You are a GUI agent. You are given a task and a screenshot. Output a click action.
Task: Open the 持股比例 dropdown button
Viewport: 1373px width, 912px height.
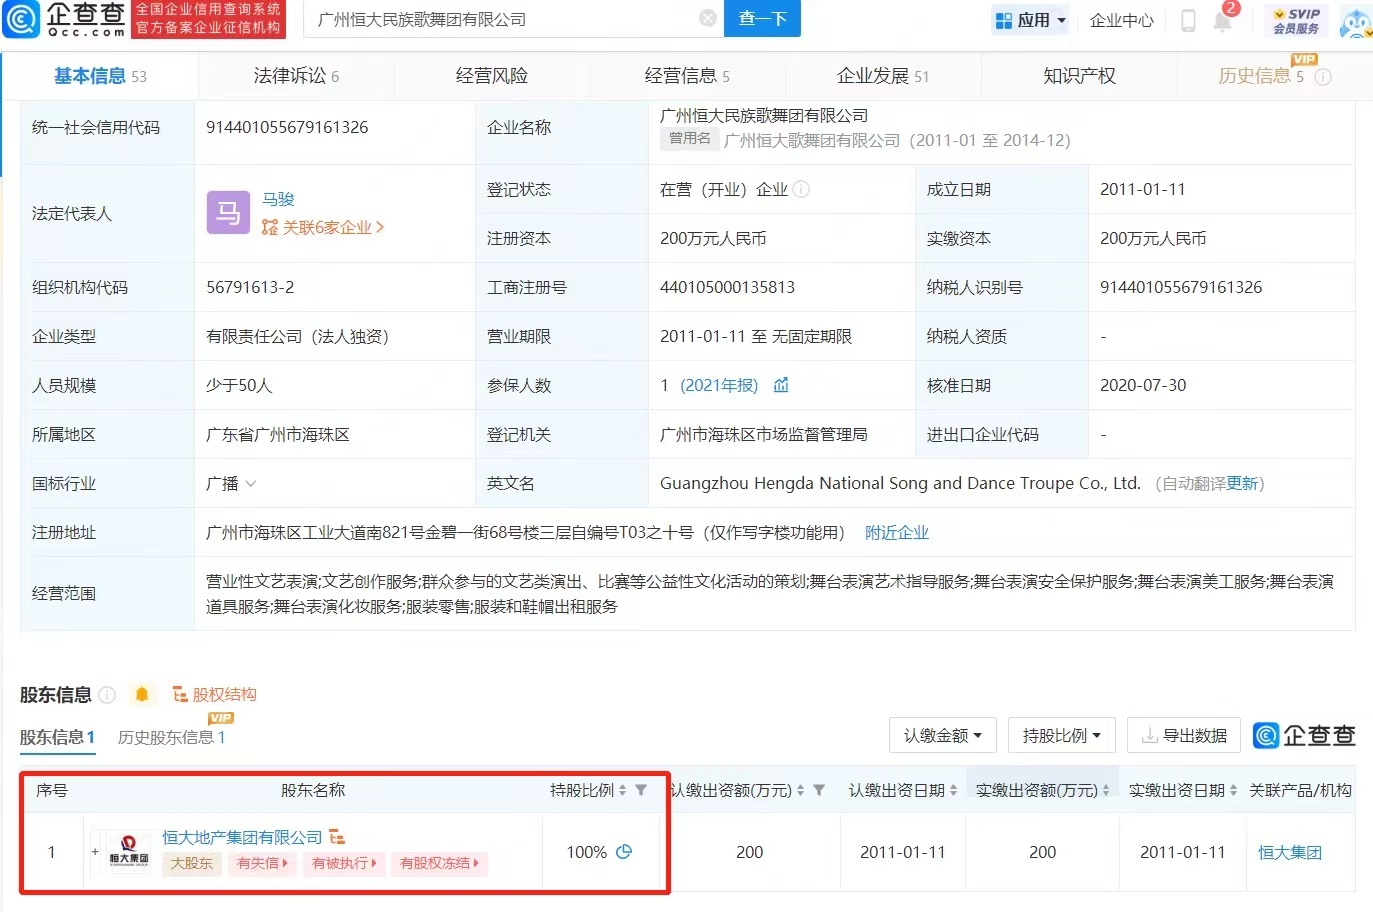click(x=1061, y=735)
